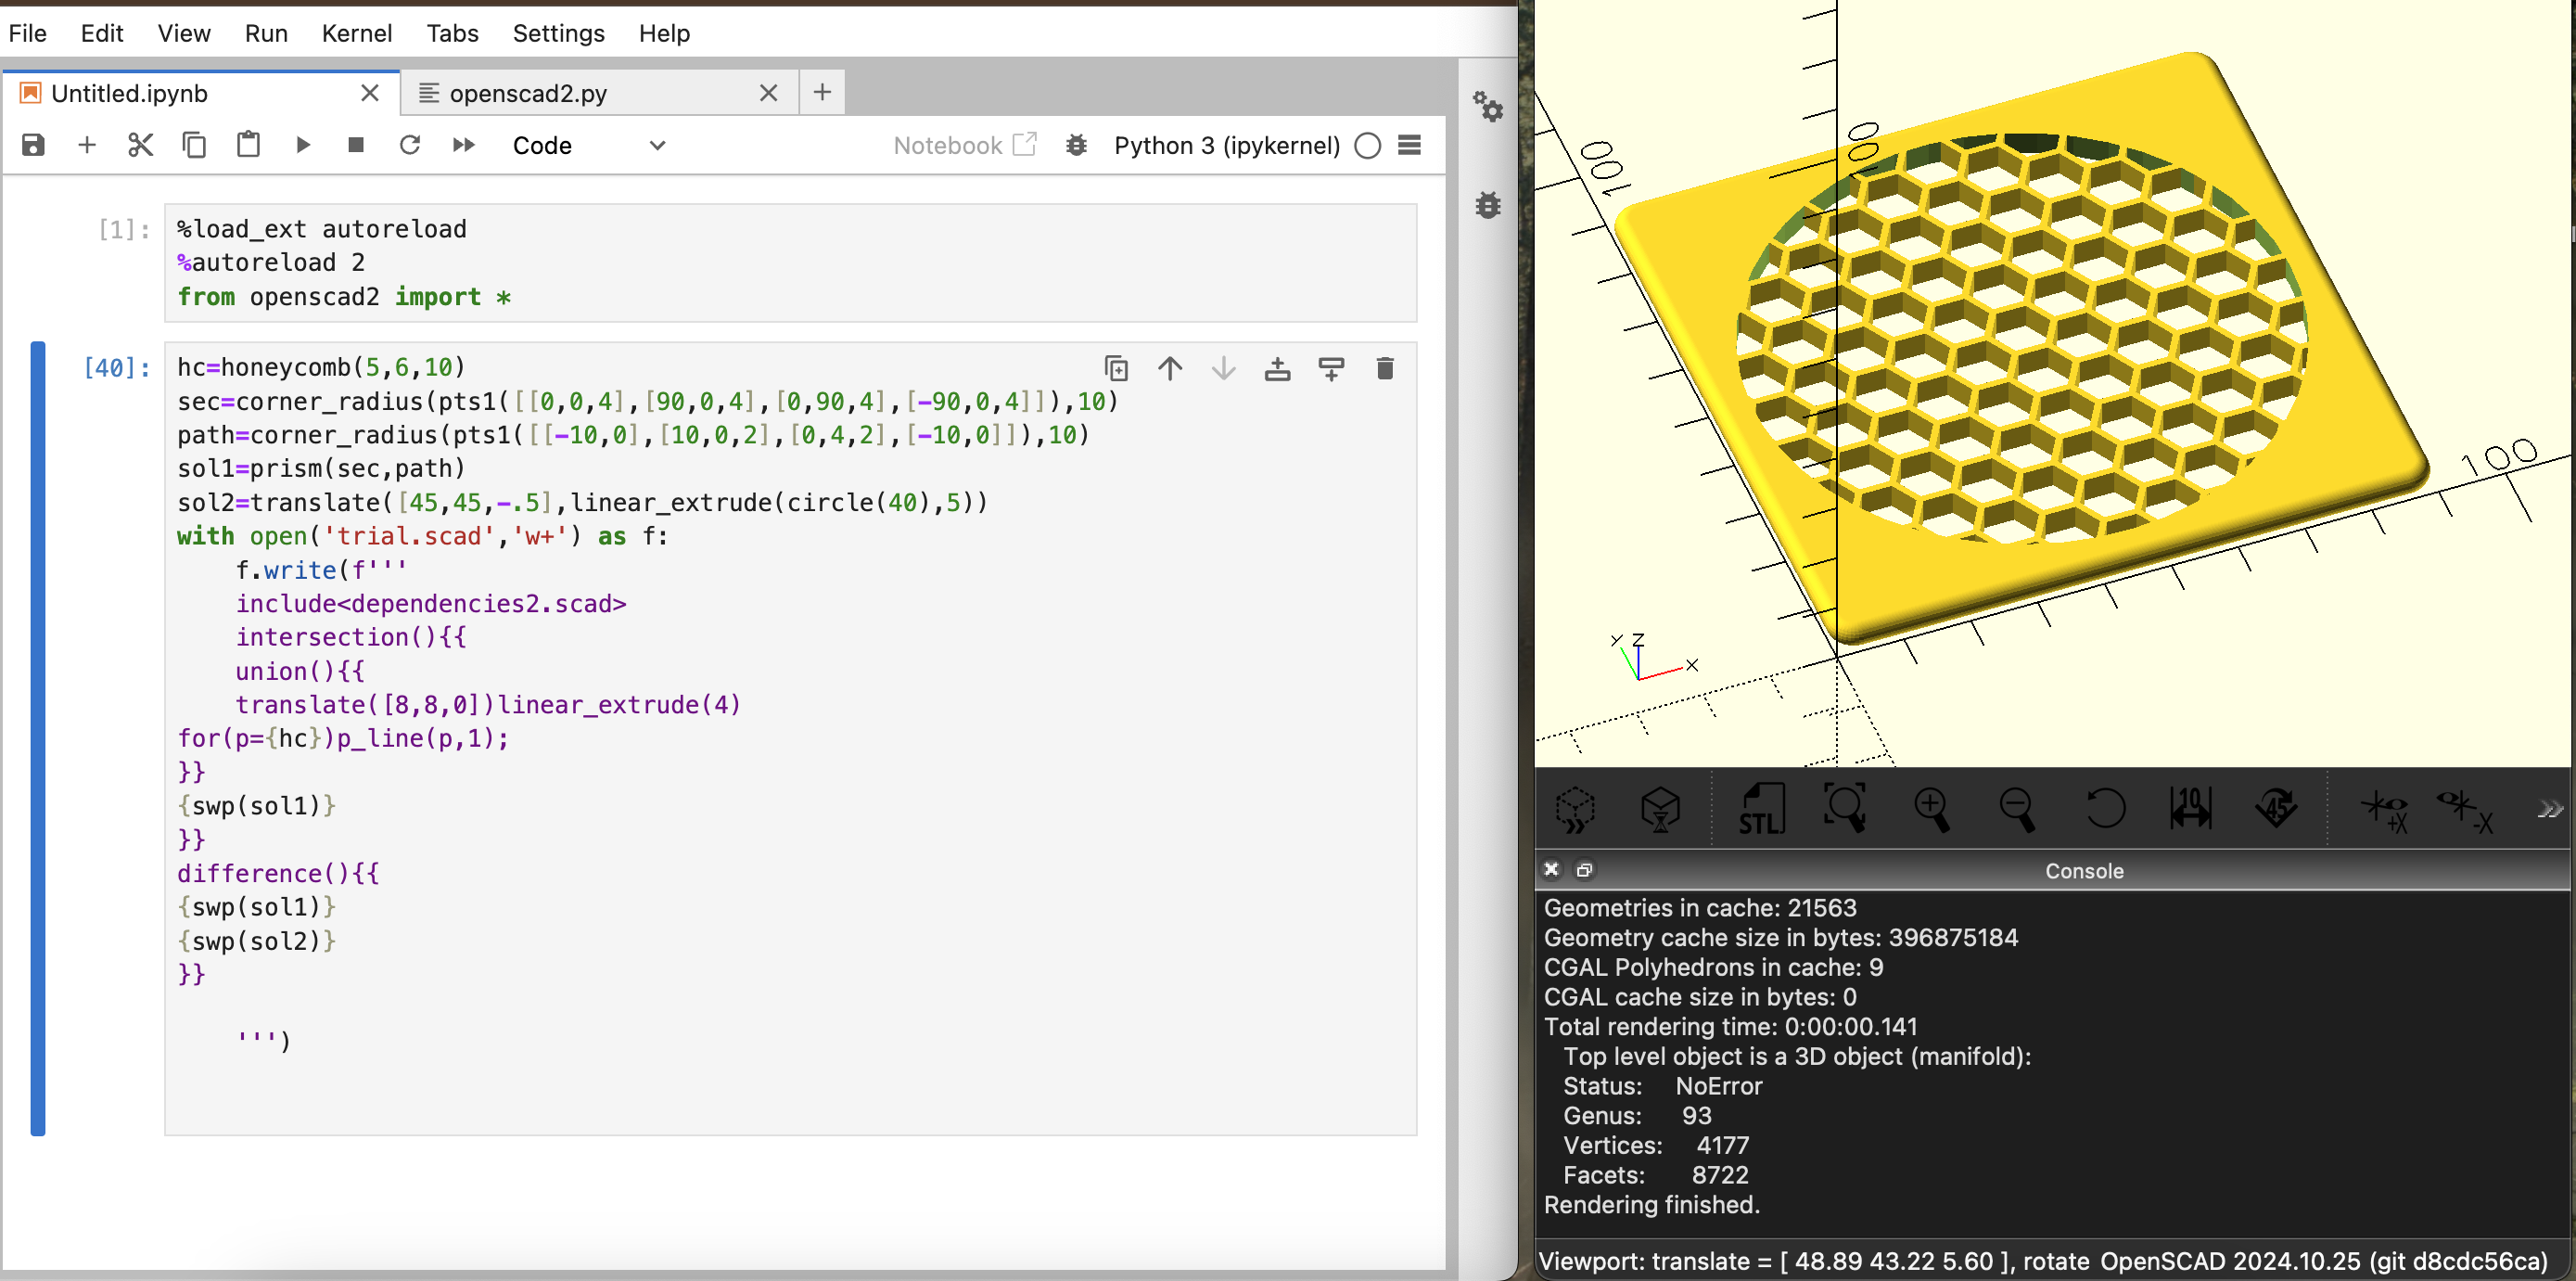Delete the current cell with the trash icon
Image resolution: width=2576 pixels, height=1281 pixels.
1384,369
